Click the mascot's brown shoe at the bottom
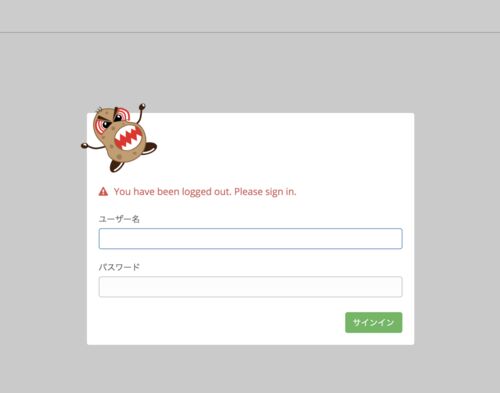 (115, 166)
